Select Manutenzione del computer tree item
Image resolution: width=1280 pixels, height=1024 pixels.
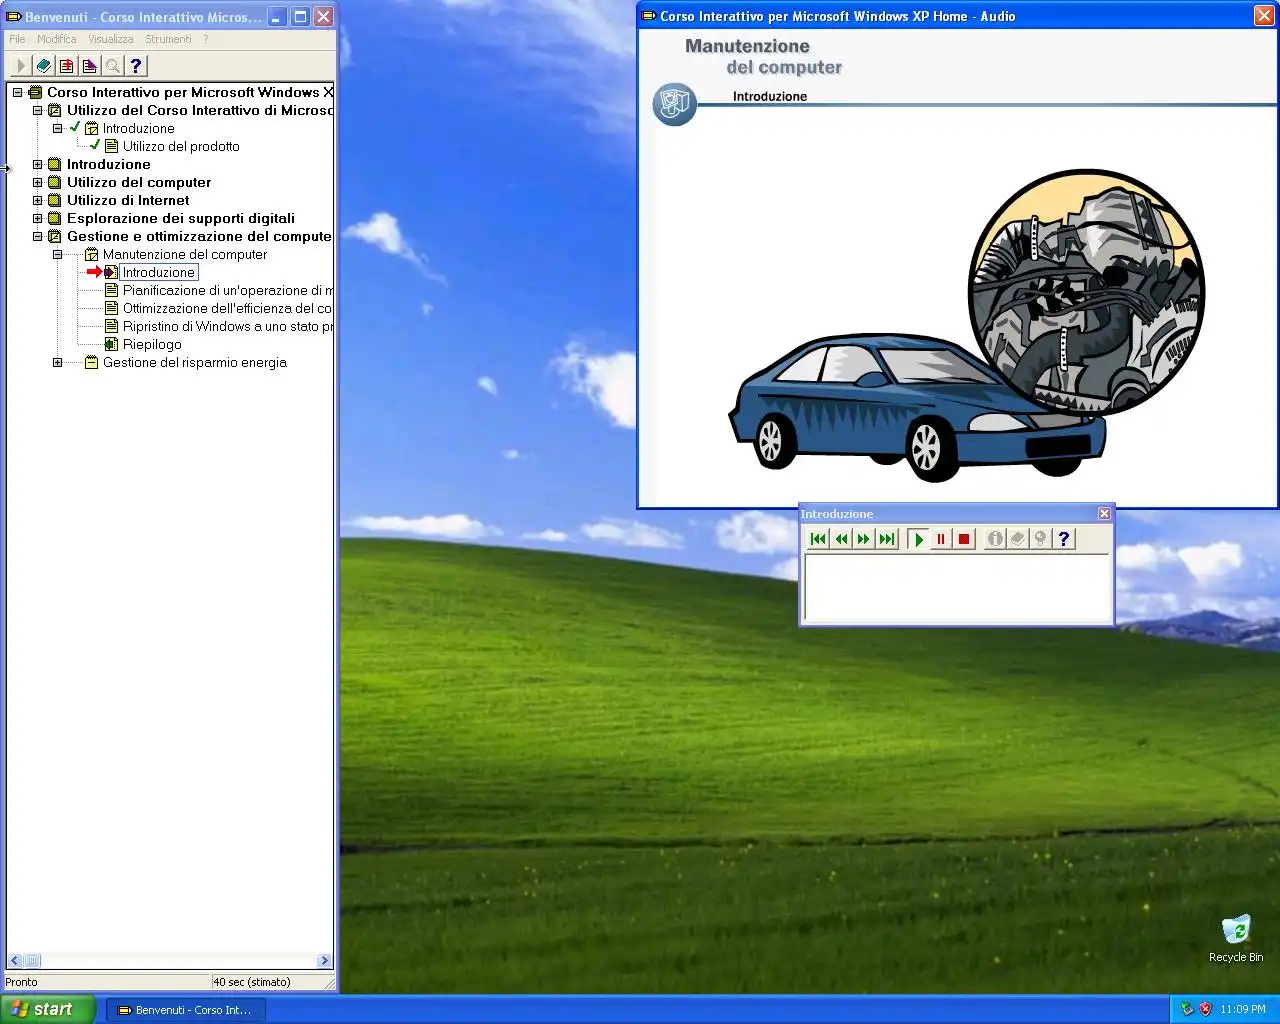185,254
